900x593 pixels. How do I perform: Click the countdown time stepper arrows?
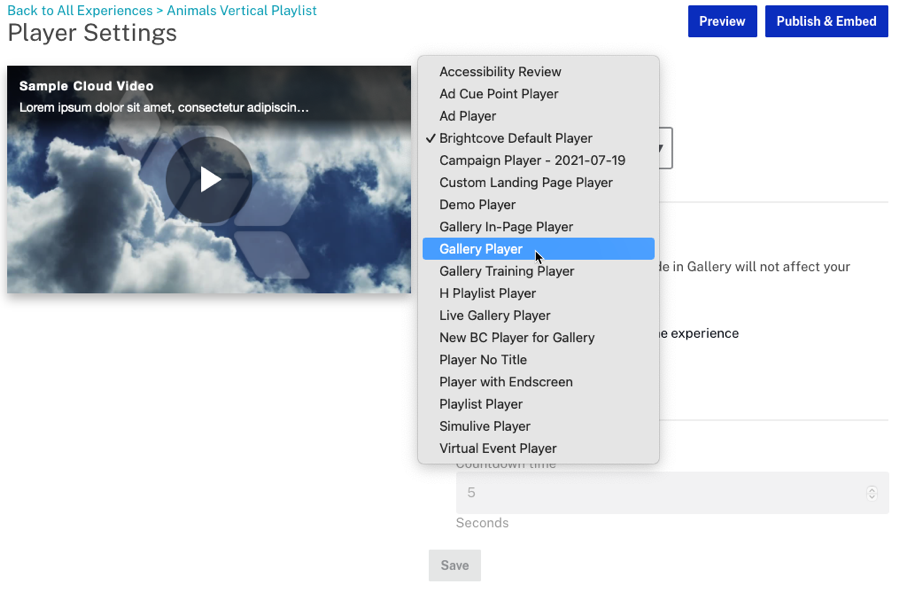point(872,493)
